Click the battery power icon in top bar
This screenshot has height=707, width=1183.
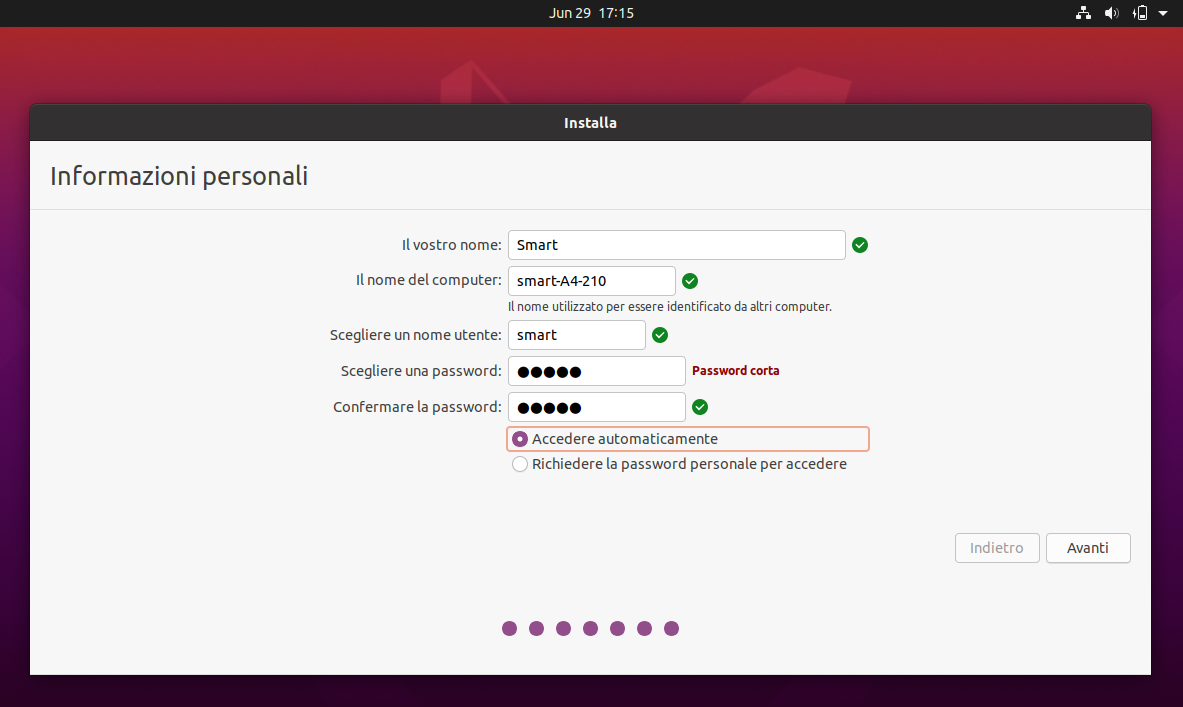pos(1140,13)
